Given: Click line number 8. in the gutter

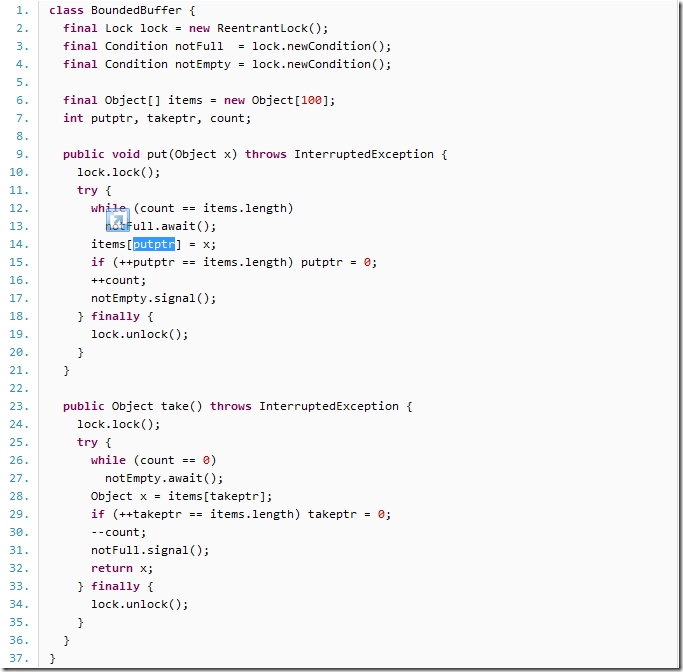Looking at the screenshot, I should [22, 136].
